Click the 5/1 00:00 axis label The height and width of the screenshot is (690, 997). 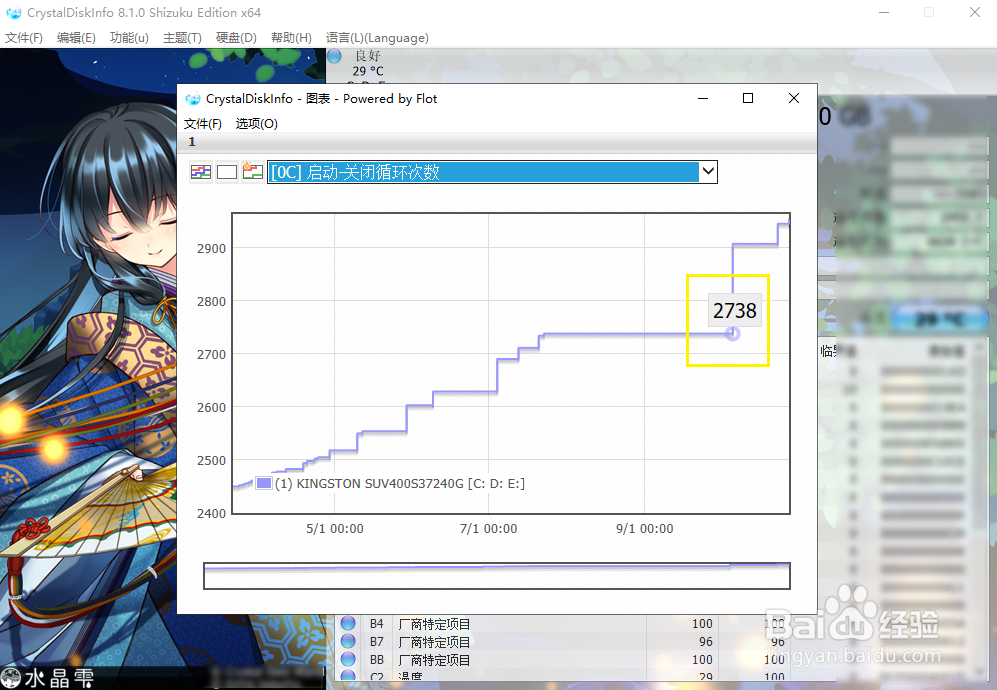[335, 528]
